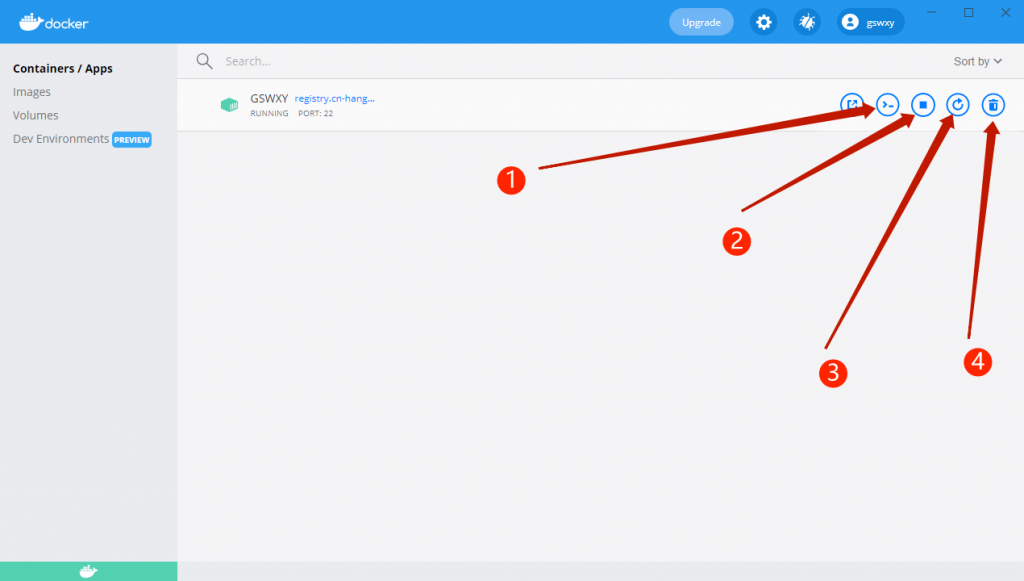Click the Docker whale logo
1024x581 pixels.
click(54, 22)
